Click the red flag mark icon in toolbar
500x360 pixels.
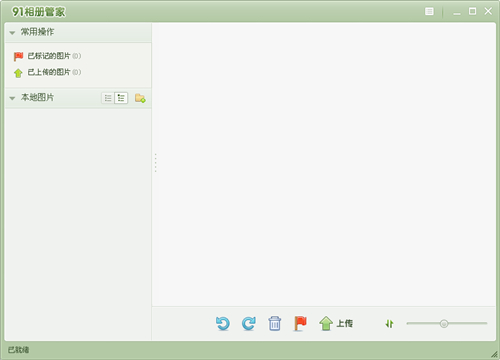click(300, 323)
